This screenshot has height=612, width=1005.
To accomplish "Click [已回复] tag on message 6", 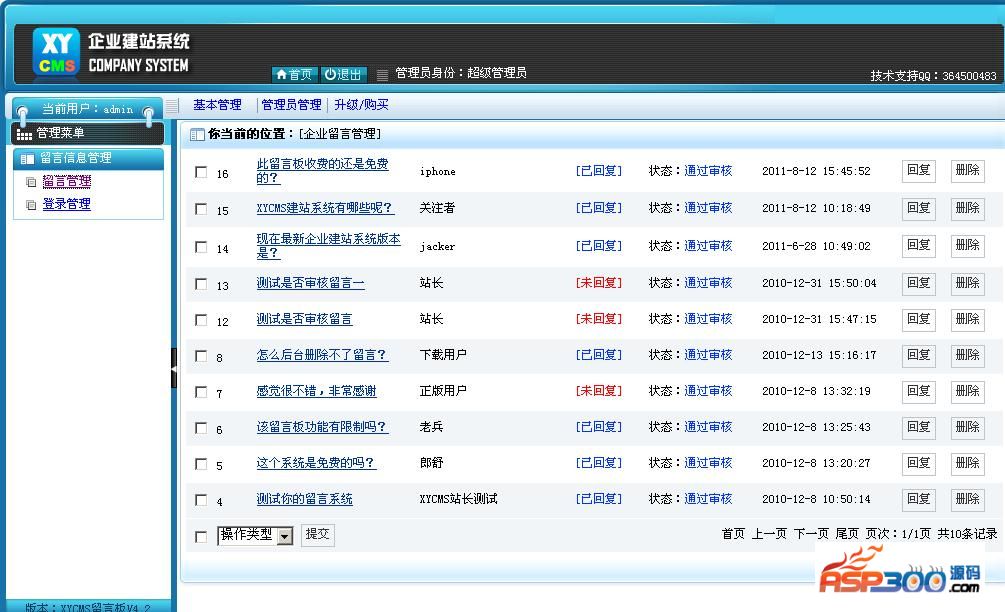I will (x=599, y=426).
